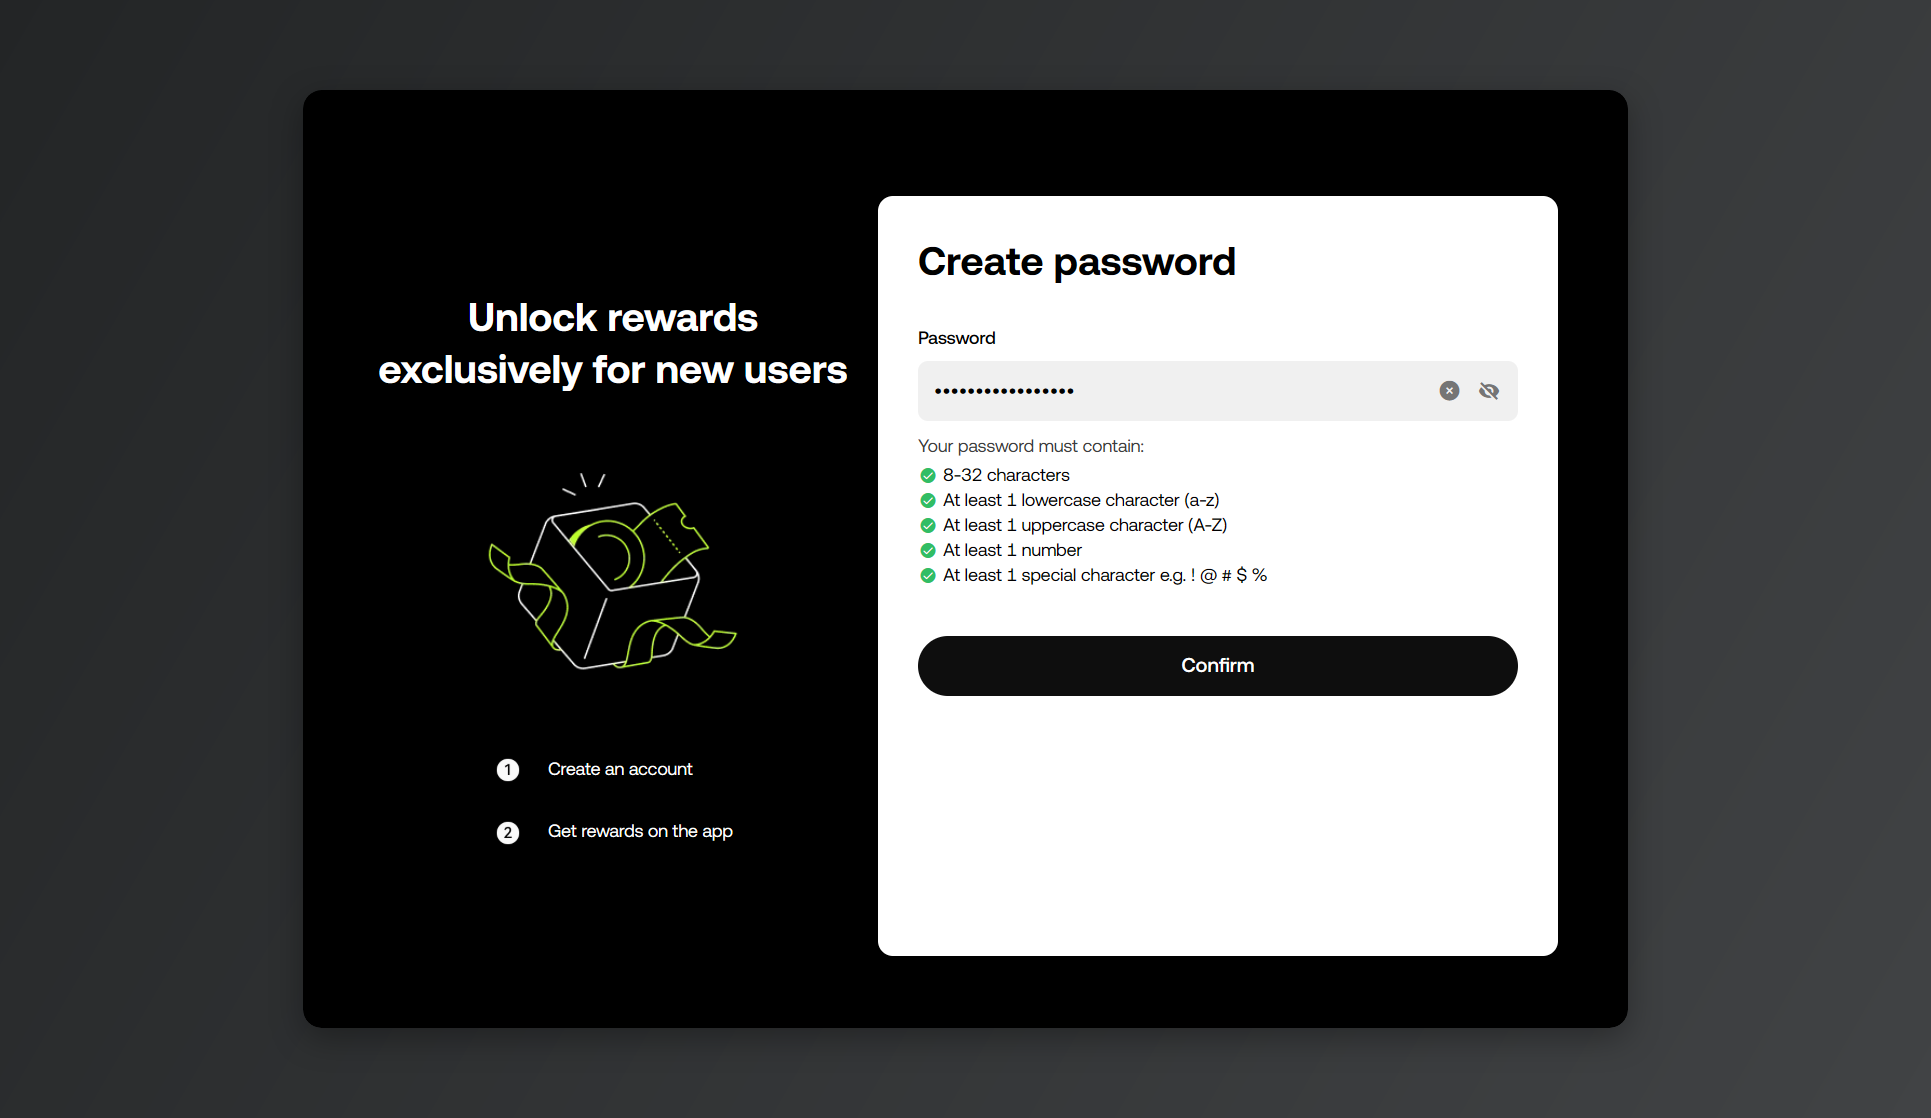
Task: Click step 2 circle for Get rewards
Action: (508, 833)
